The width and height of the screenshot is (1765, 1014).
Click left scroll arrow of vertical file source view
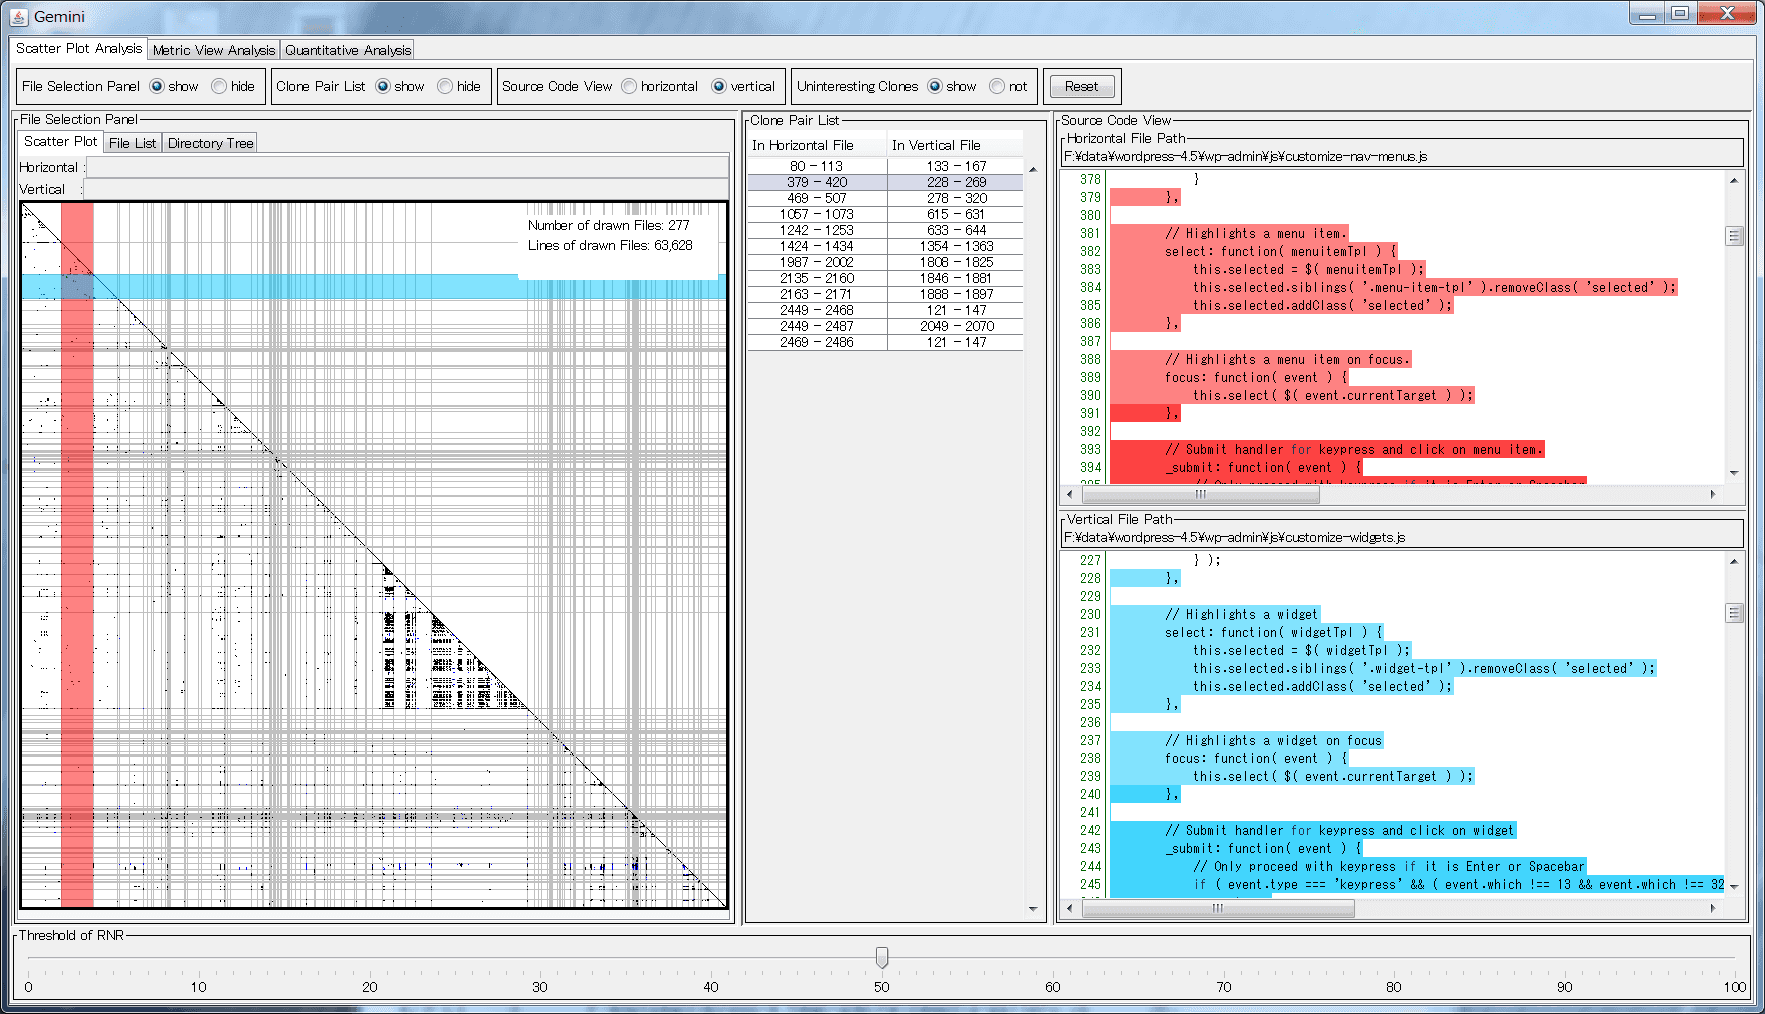point(1070,908)
